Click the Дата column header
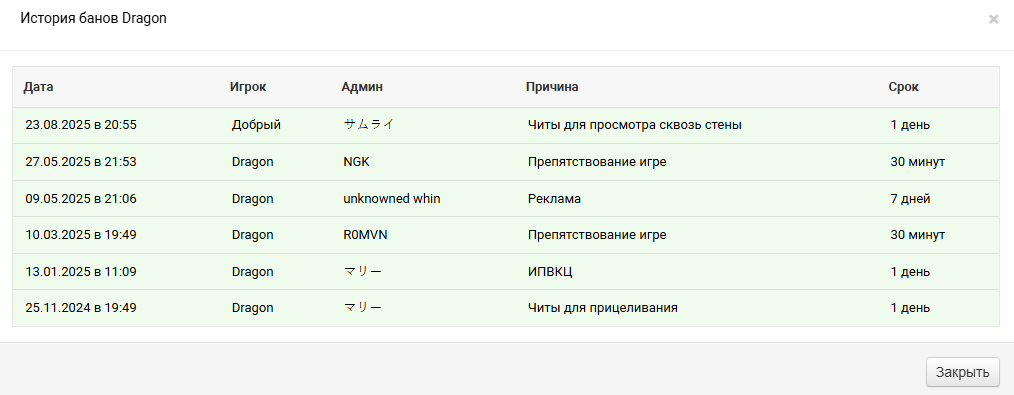Image resolution: width=1014 pixels, height=395 pixels. coord(38,87)
